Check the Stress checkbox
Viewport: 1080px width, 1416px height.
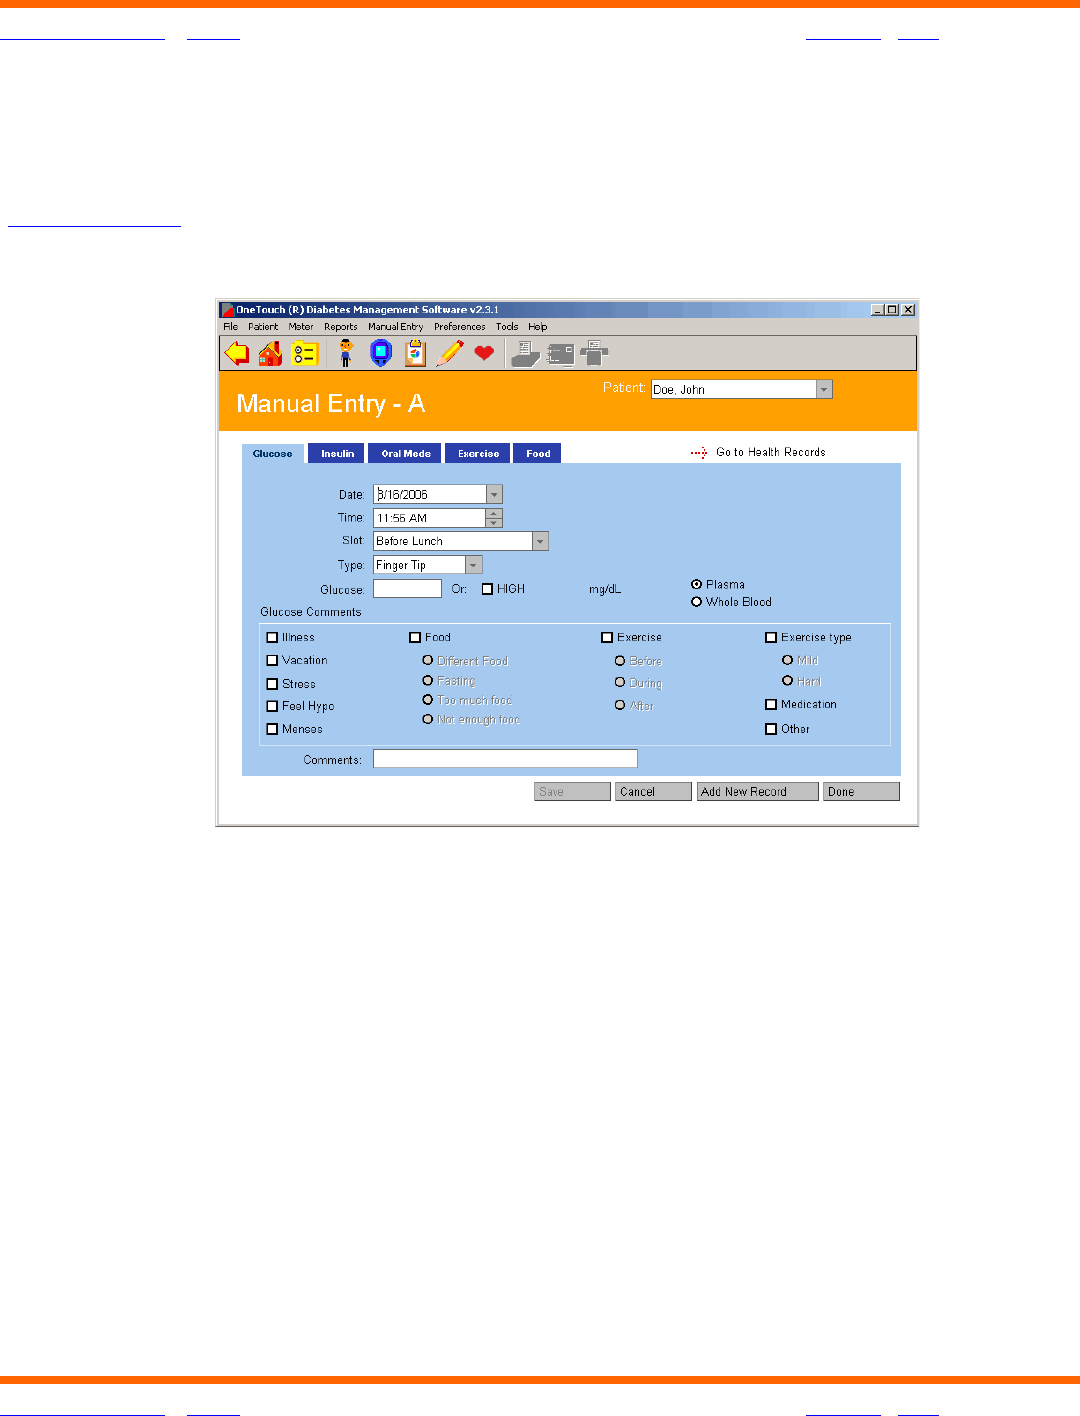tap(272, 684)
